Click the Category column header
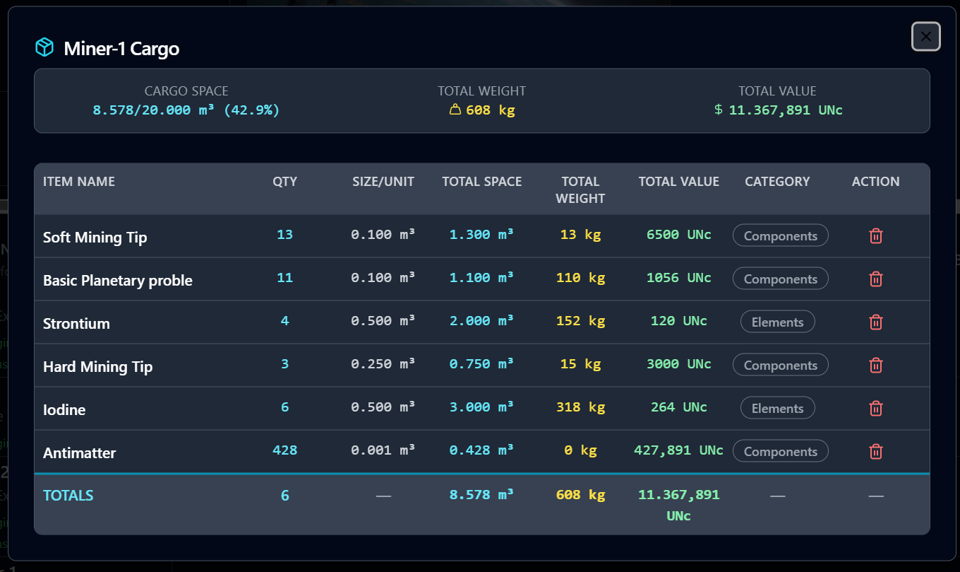This screenshot has width=960, height=572. coord(777,182)
